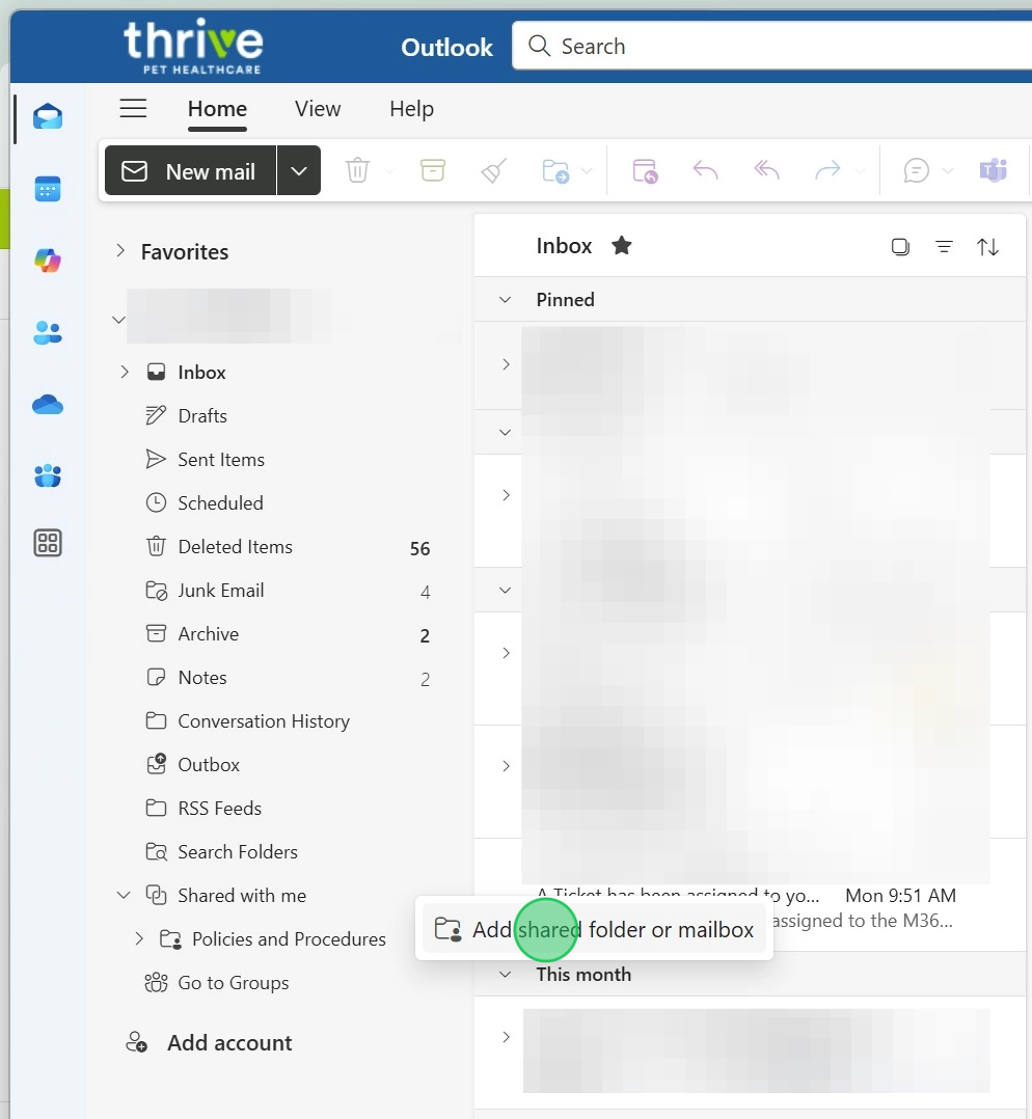Toggle the Inbox favorite star
Screen dimensions: 1032x1119
pyautogui.click(x=622, y=246)
